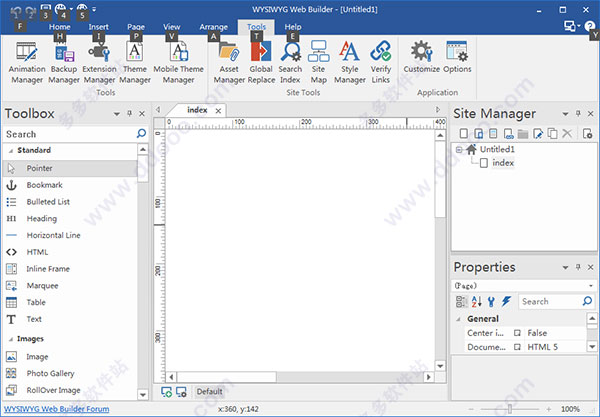600x417 pixels.
Task: Open the Properties panel options dropdown
Action: click(x=565, y=267)
